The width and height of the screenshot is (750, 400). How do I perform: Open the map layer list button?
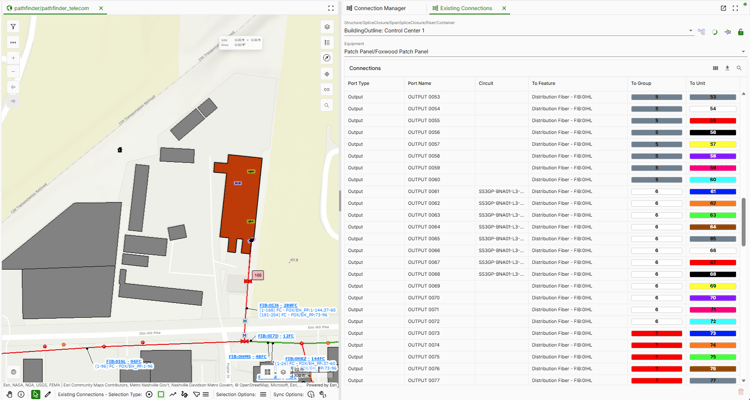(327, 43)
